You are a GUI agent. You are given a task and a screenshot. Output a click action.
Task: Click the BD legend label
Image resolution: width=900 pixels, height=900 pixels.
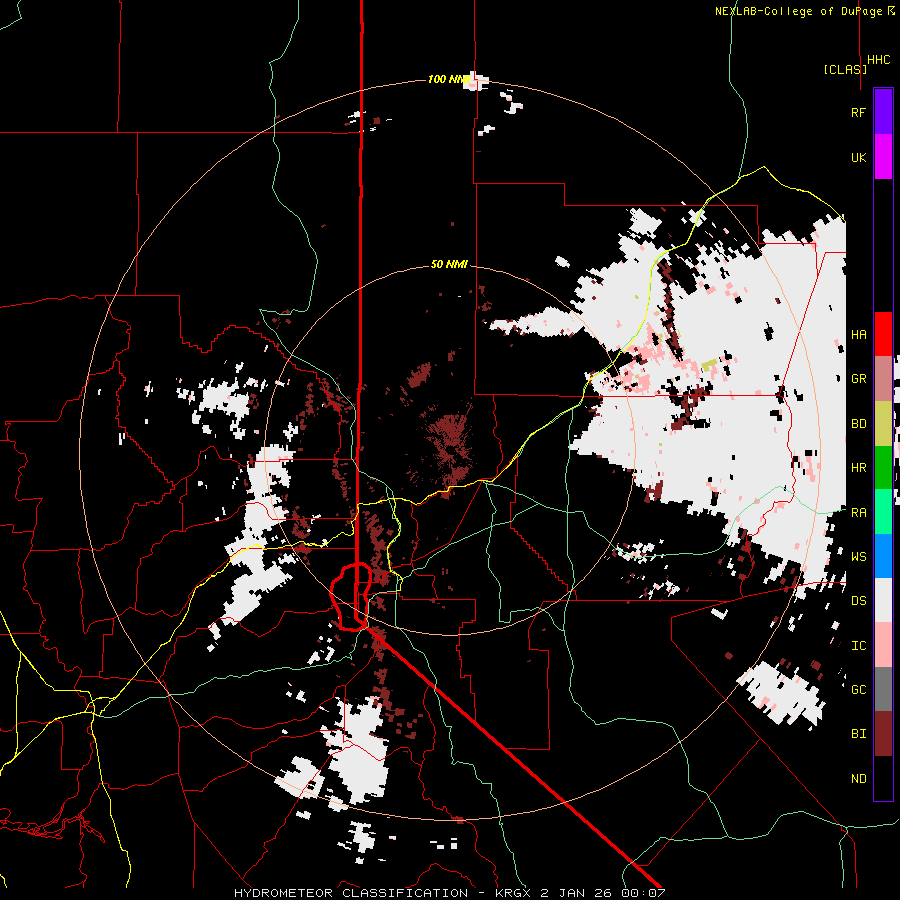click(858, 424)
